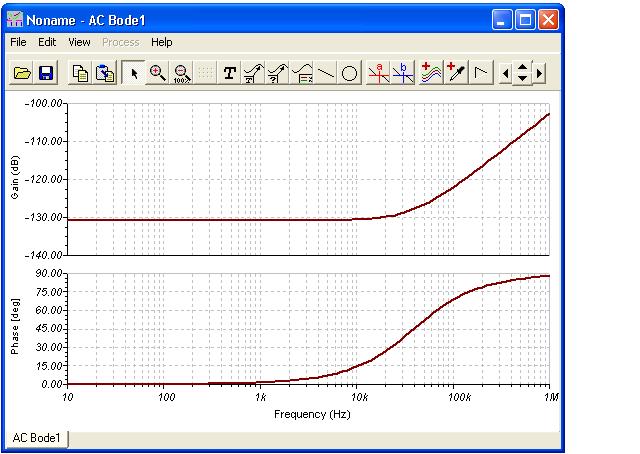Select the 100k frequency tick label
The image size is (640, 454).
click(x=459, y=397)
